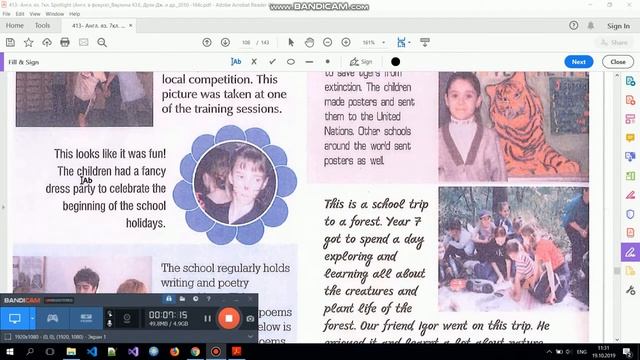The width and height of the screenshot is (640, 360).
Task: Select the hand pan tool
Action: point(309,42)
